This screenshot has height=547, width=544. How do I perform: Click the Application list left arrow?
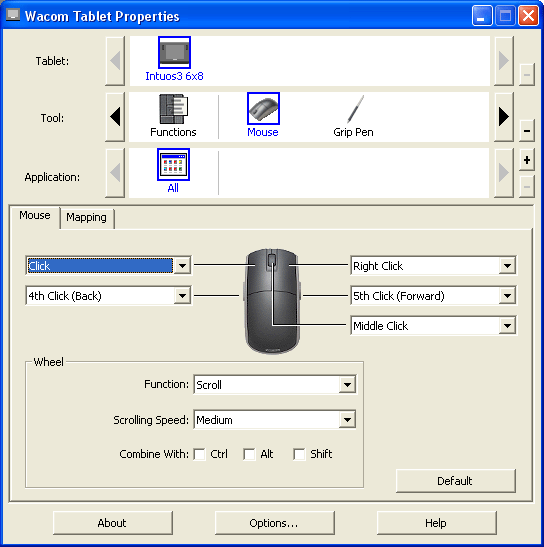(x=115, y=173)
